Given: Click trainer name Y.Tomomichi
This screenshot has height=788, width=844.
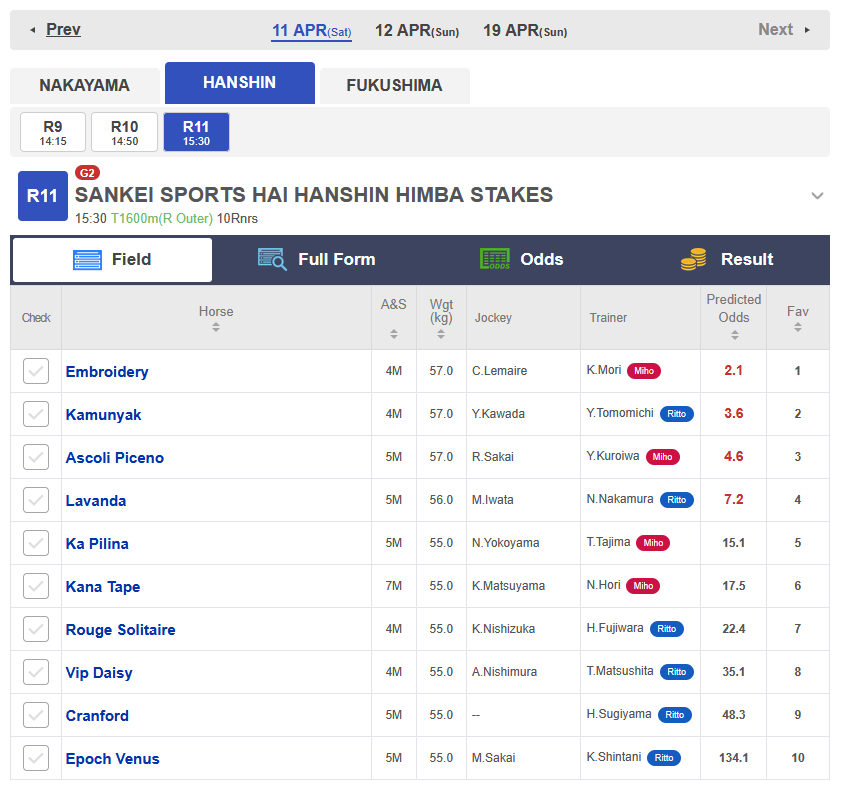Looking at the screenshot, I should (620, 413).
